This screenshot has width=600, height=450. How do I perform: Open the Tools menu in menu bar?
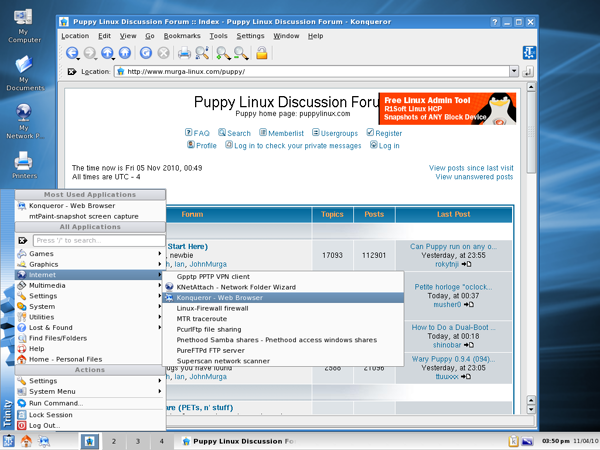[x=218, y=36]
